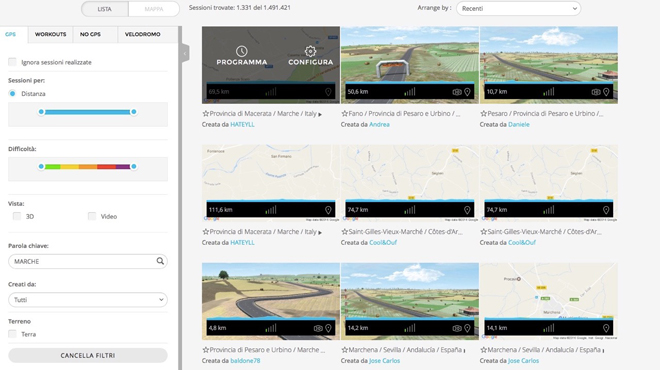
Task: Favorite the Pesaro 10,7 km session star
Action: pyautogui.click(x=484, y=114)
